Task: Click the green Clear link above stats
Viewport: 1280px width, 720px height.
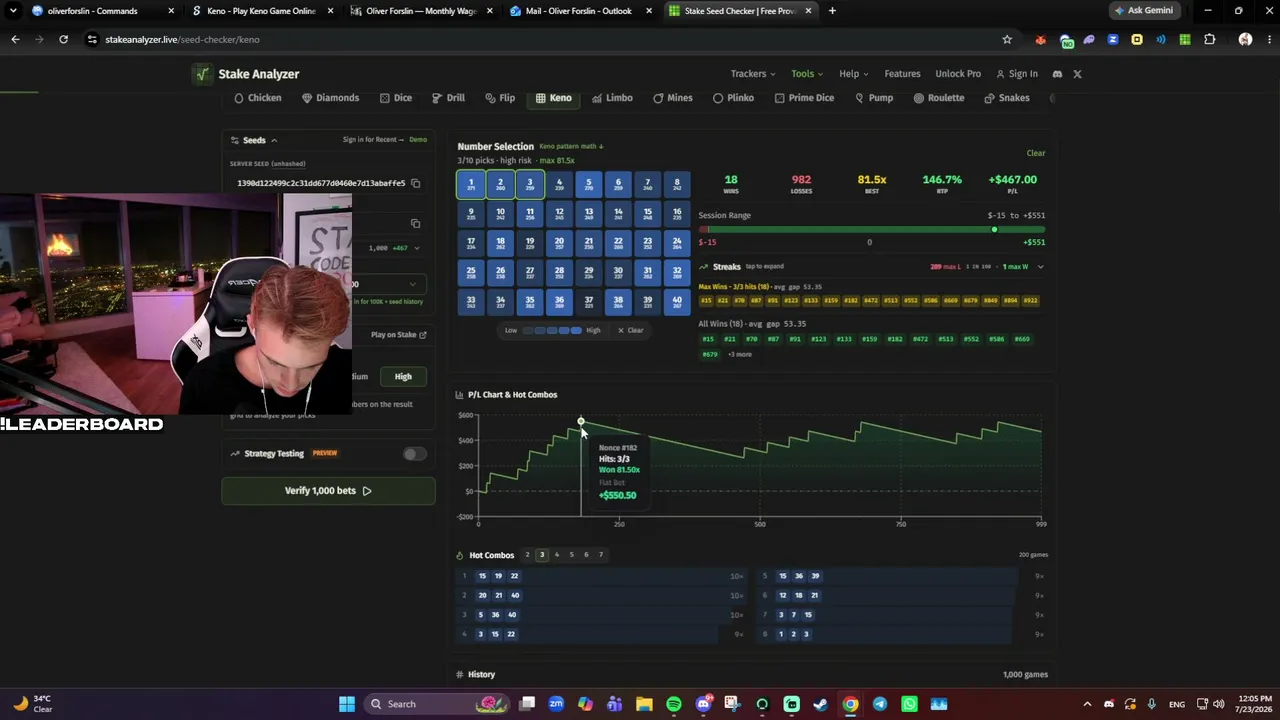Action: pyautogui.click(x=1036, y=153)
